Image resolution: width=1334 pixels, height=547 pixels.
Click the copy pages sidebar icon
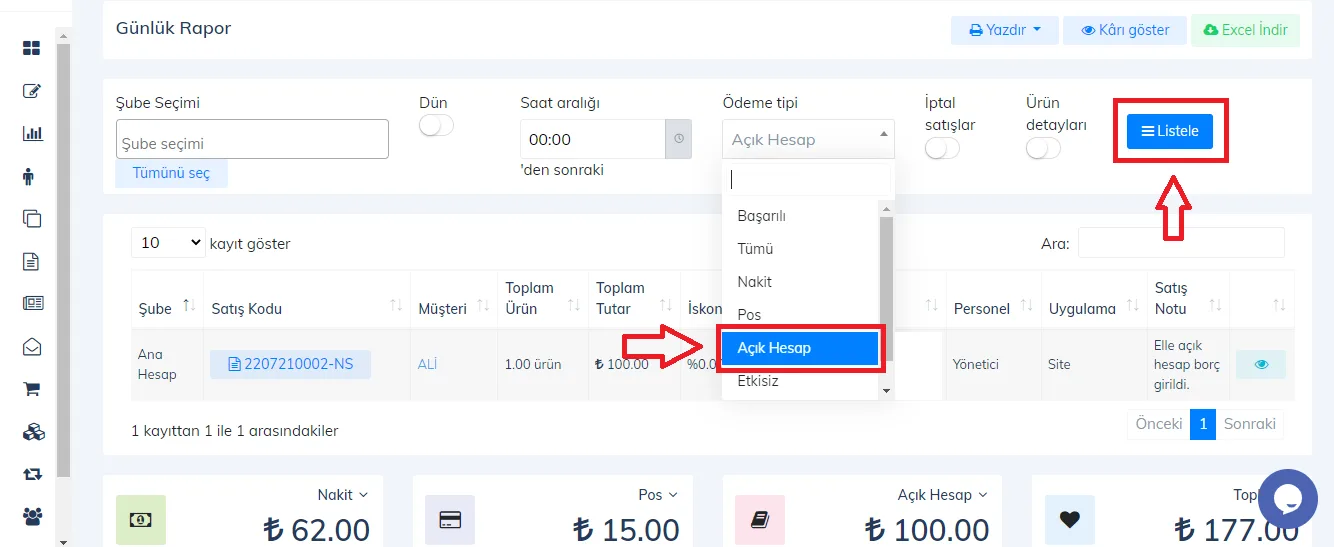pos(32,219)
